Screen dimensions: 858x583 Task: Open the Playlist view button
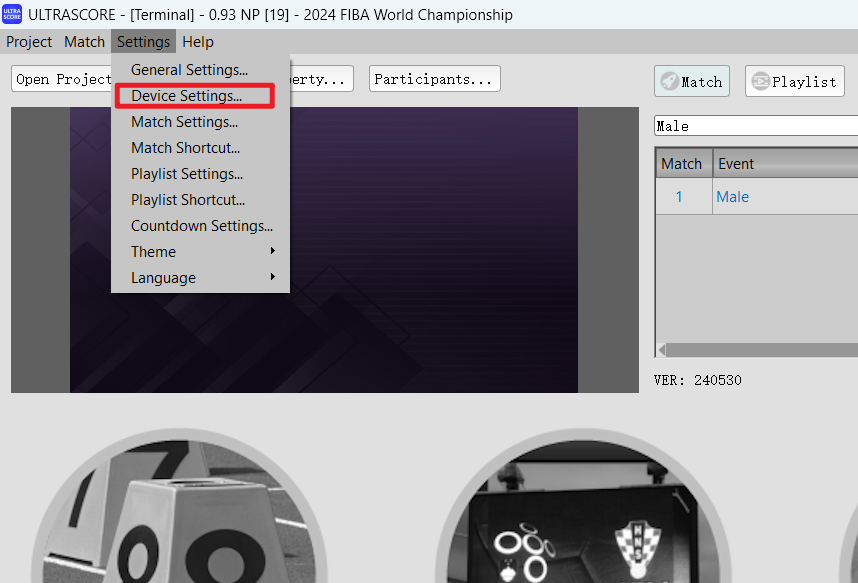[794, 82]
